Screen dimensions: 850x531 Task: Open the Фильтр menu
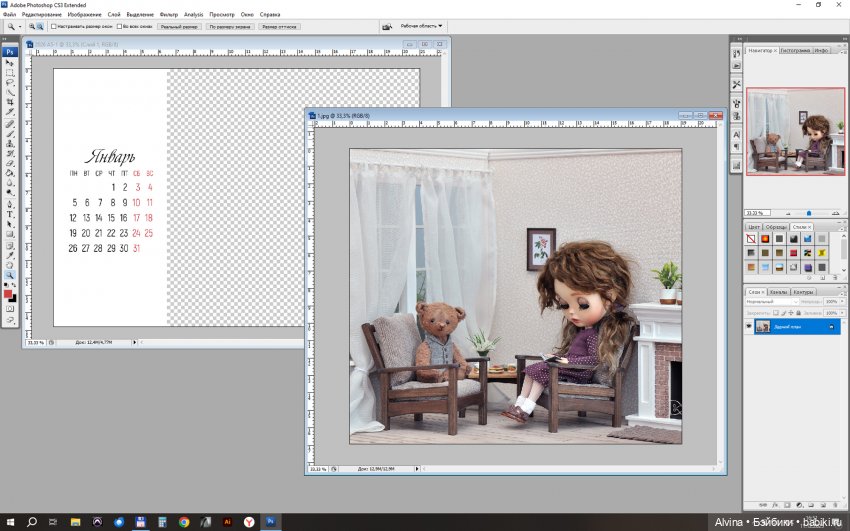pyautogui.click(x=168, y=15)
